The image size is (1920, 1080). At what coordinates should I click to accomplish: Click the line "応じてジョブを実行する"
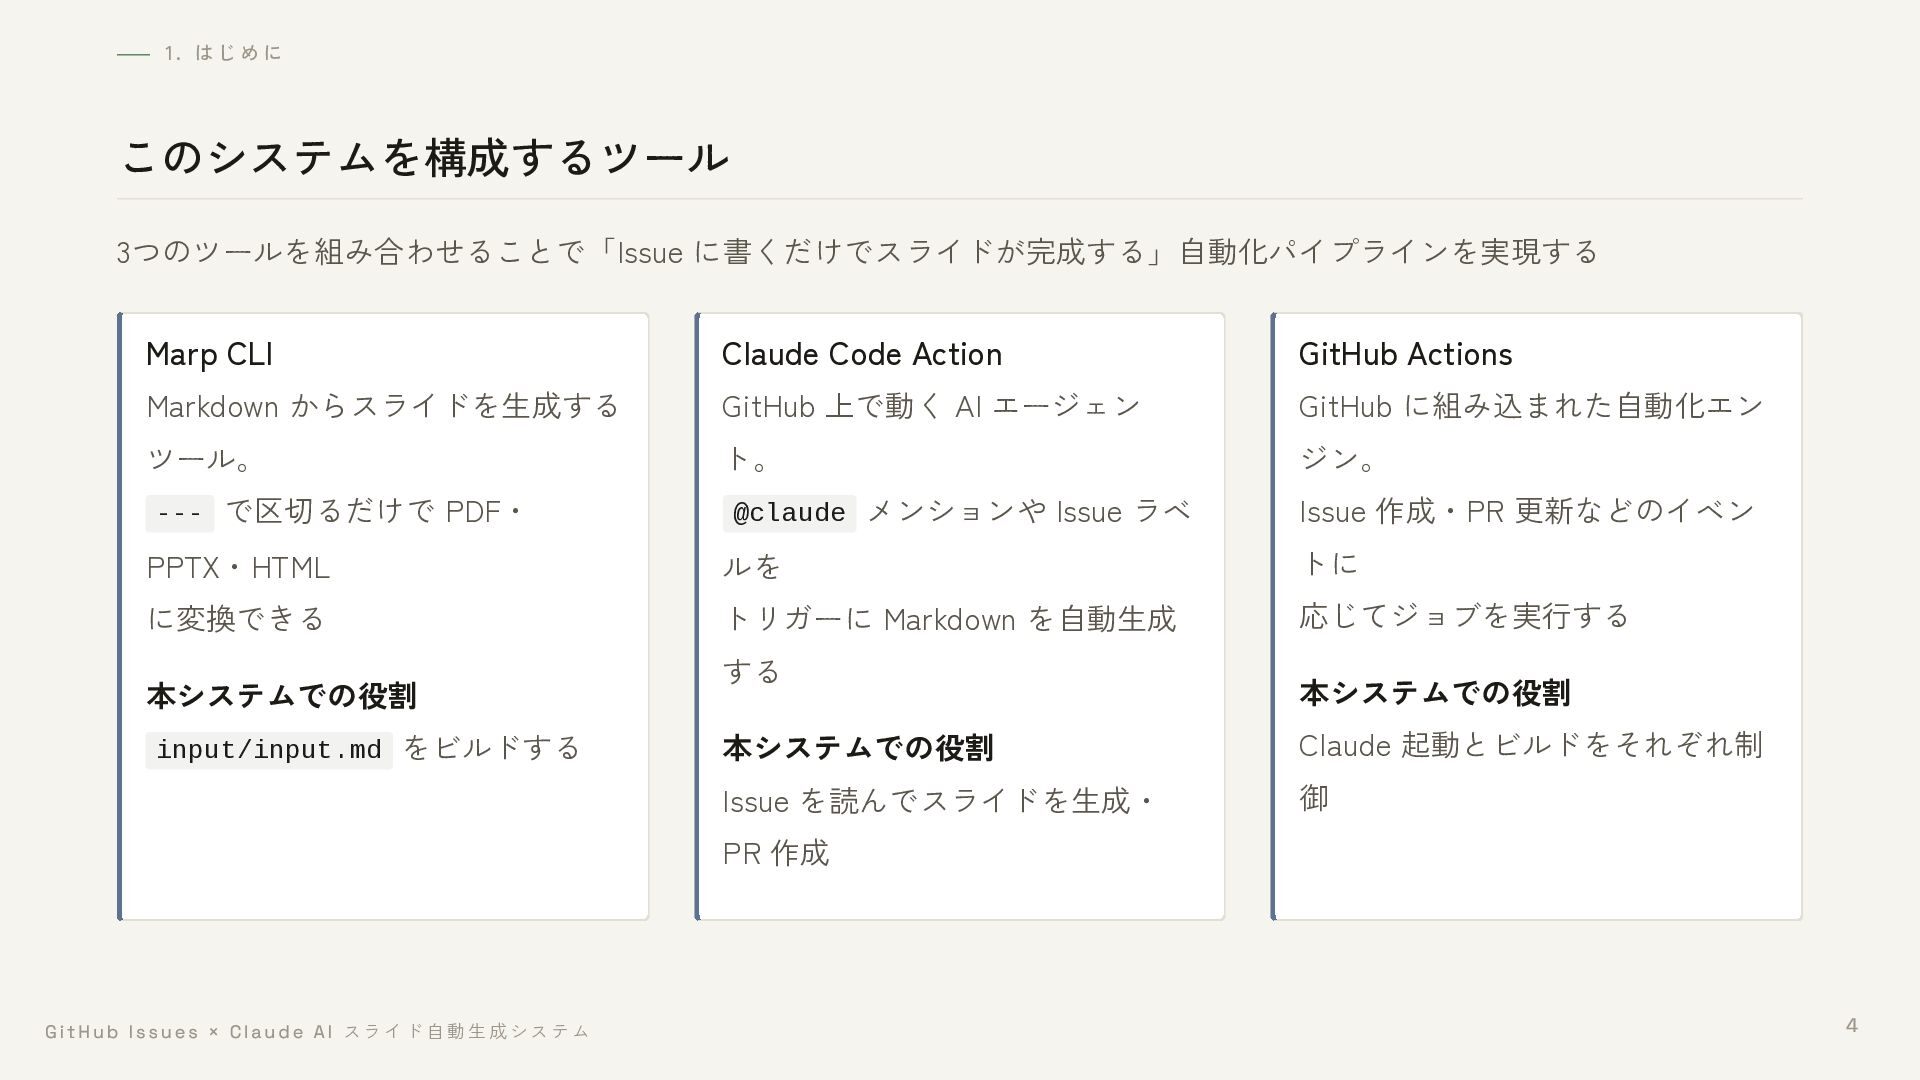pos(1464,616)
